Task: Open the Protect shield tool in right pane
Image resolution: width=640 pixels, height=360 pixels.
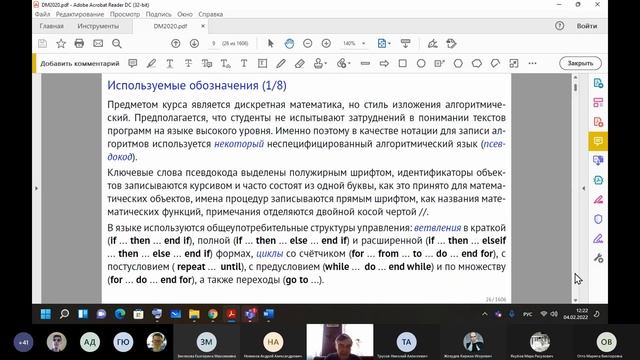Action: [598, 219]
